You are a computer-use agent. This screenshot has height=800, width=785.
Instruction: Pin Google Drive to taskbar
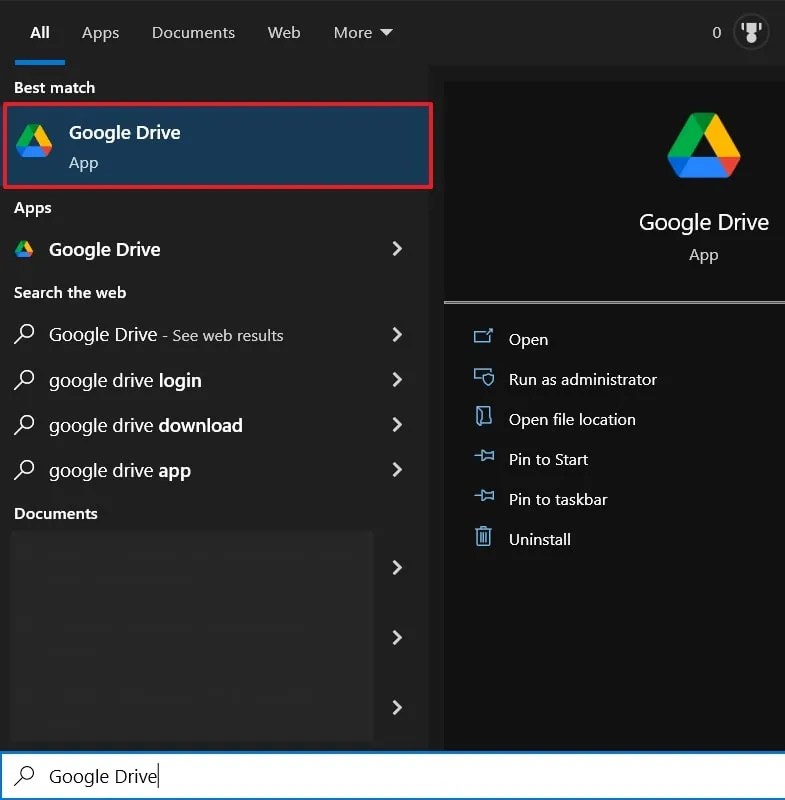tap(553, 499)
